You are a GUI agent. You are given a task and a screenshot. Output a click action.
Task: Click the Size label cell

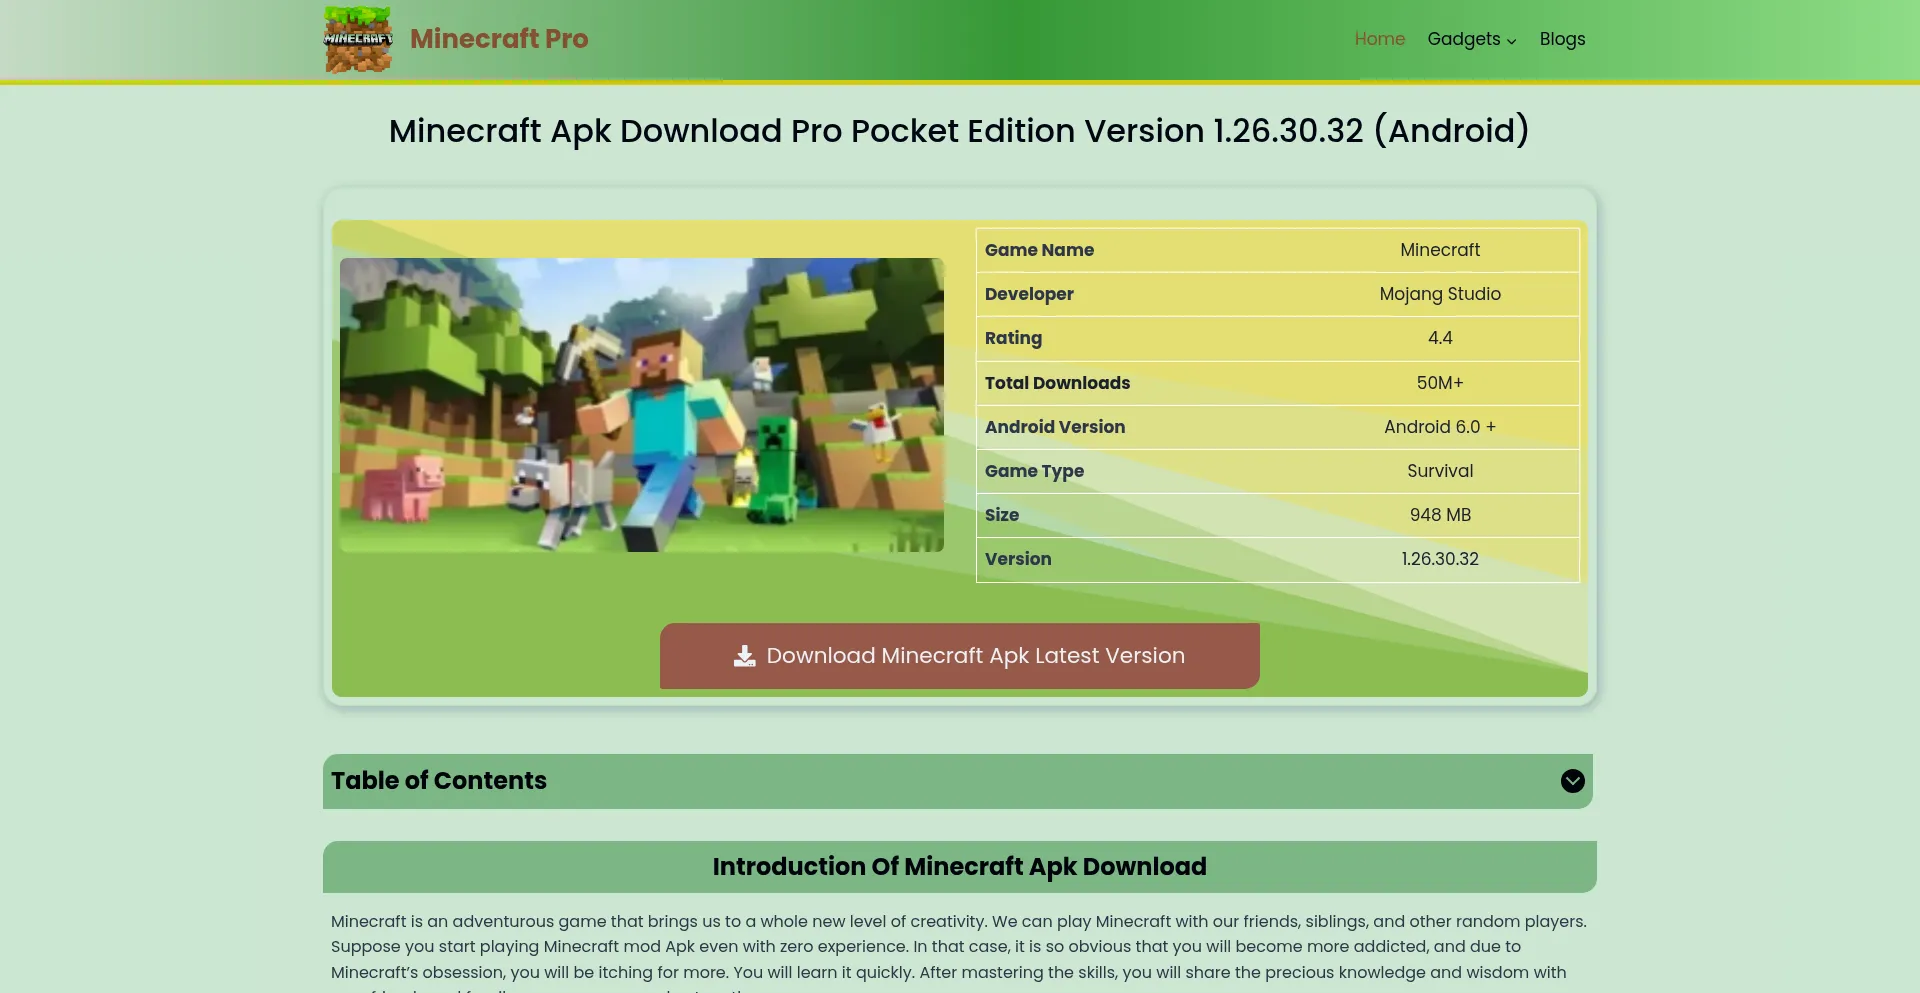[x=1139, y=515]
